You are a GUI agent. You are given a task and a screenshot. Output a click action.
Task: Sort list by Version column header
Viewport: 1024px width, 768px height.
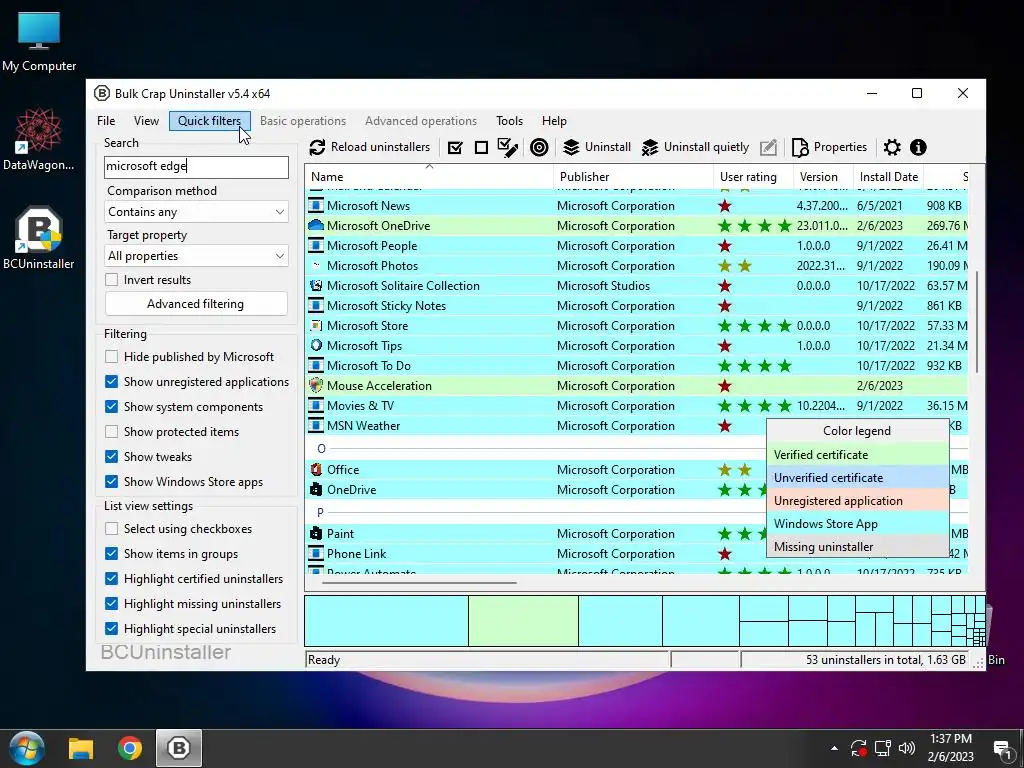824,176
